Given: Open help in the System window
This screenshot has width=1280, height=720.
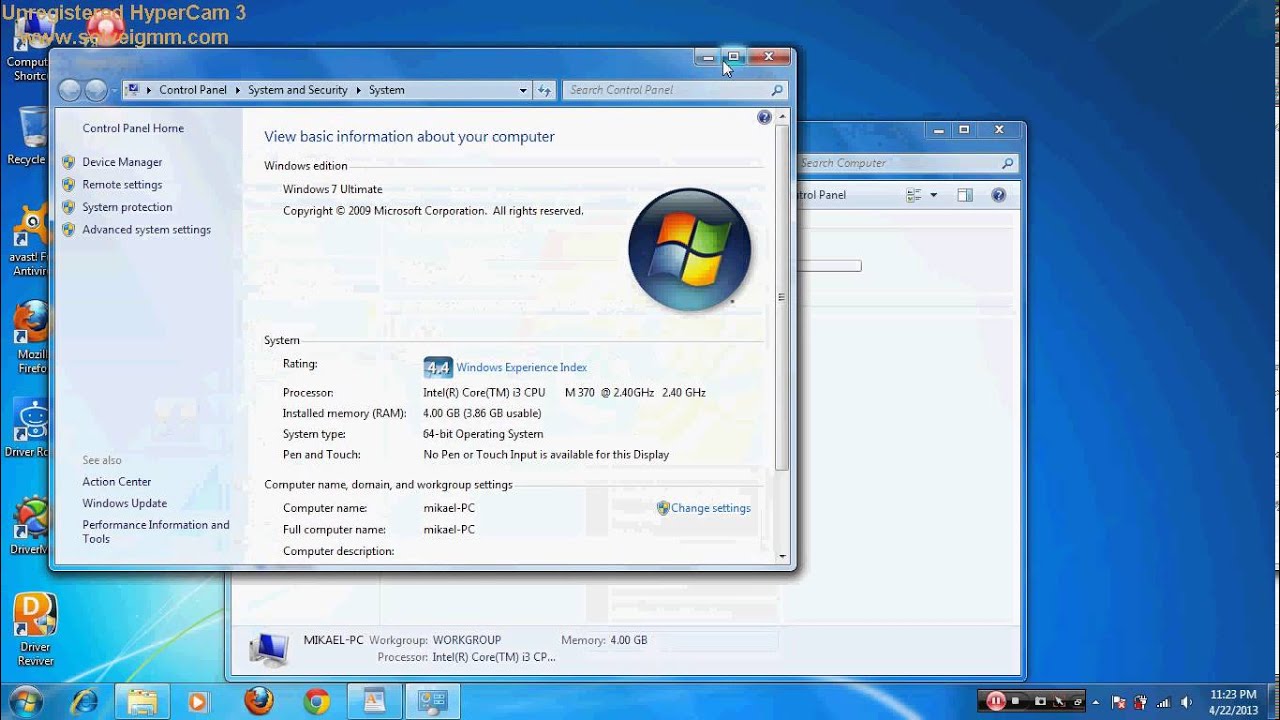Looking at the screenshot, I should (x=764, y=117).
